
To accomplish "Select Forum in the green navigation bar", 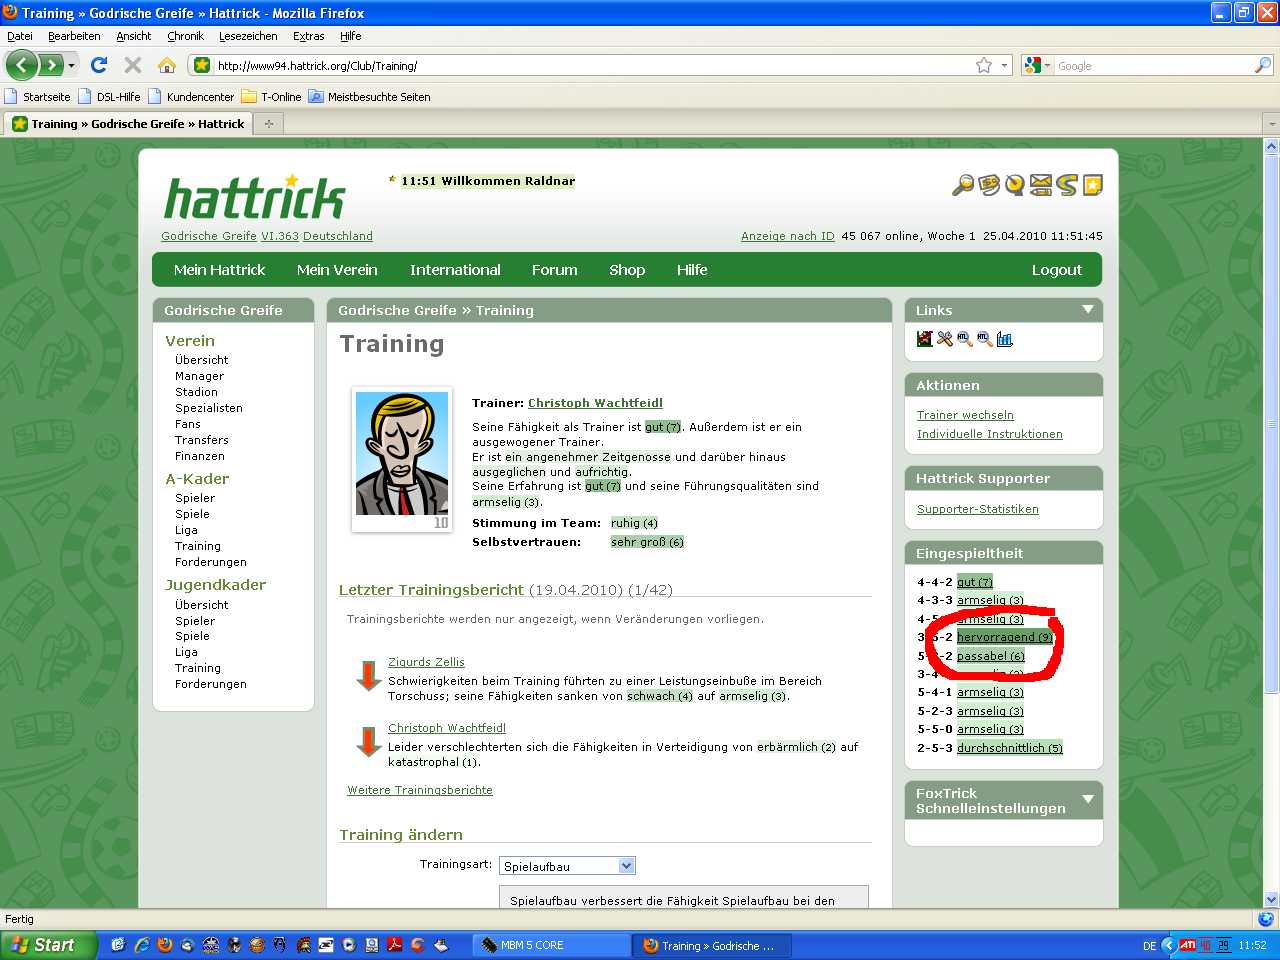I will pos(554,270).
